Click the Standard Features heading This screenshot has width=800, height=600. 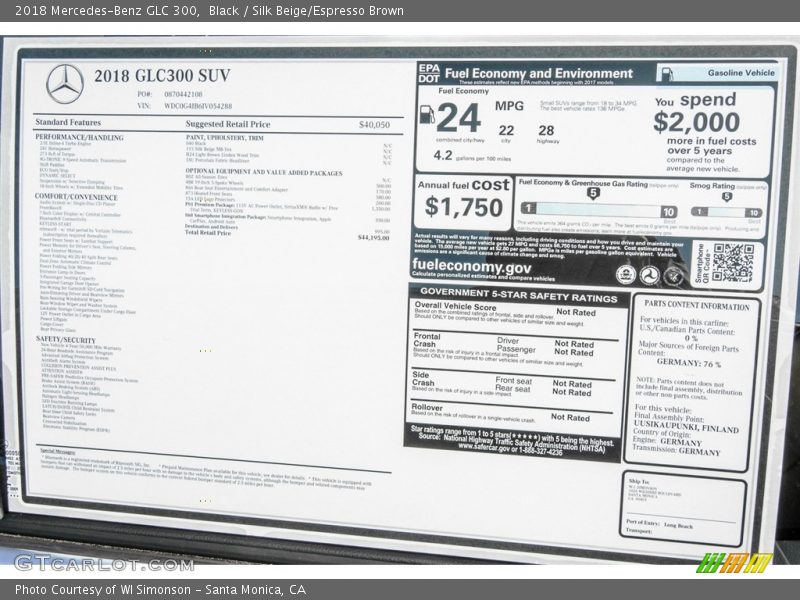click(68, 122)
